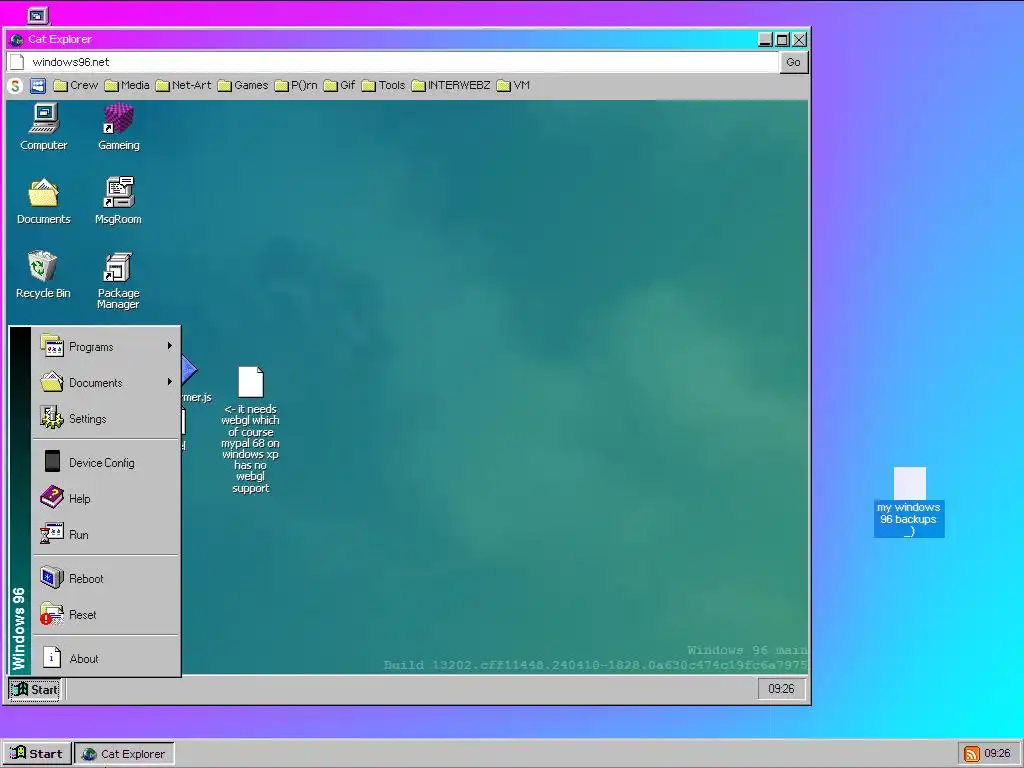Image resolution: width=1024 pixels, height=768 pixels.
Task: Open the Recycle Bin icon
Action: point(43,275)
